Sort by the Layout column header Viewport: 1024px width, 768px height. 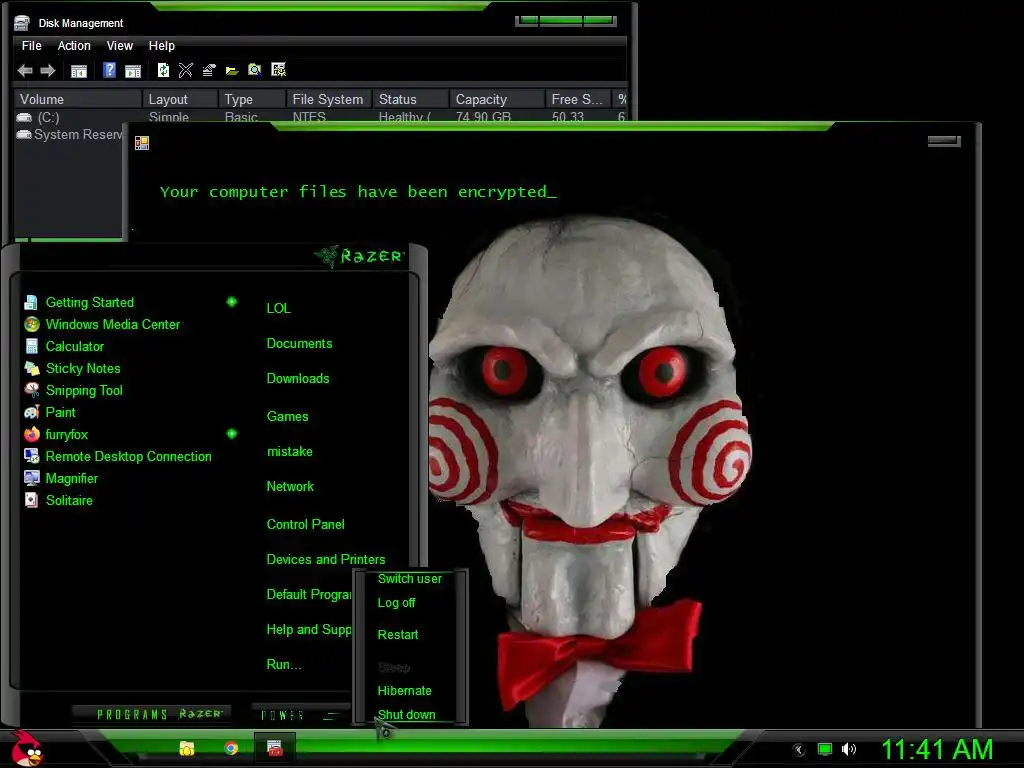point(180,99)
